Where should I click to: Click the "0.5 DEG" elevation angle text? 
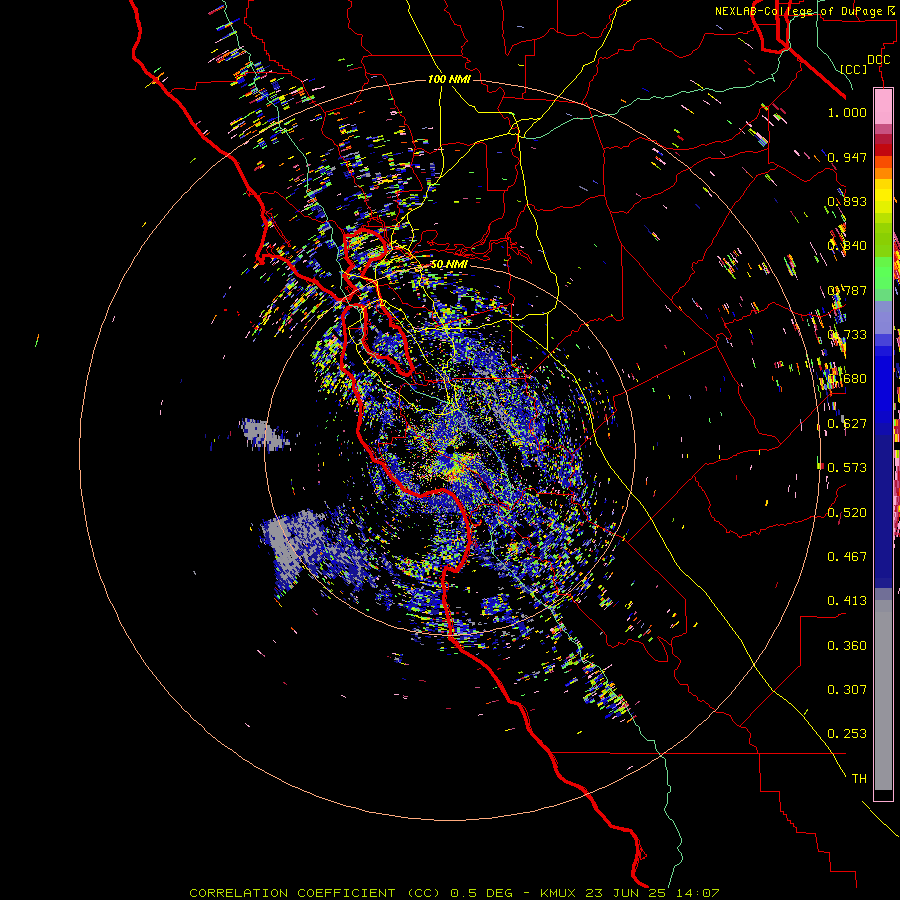tap(481, 893)
